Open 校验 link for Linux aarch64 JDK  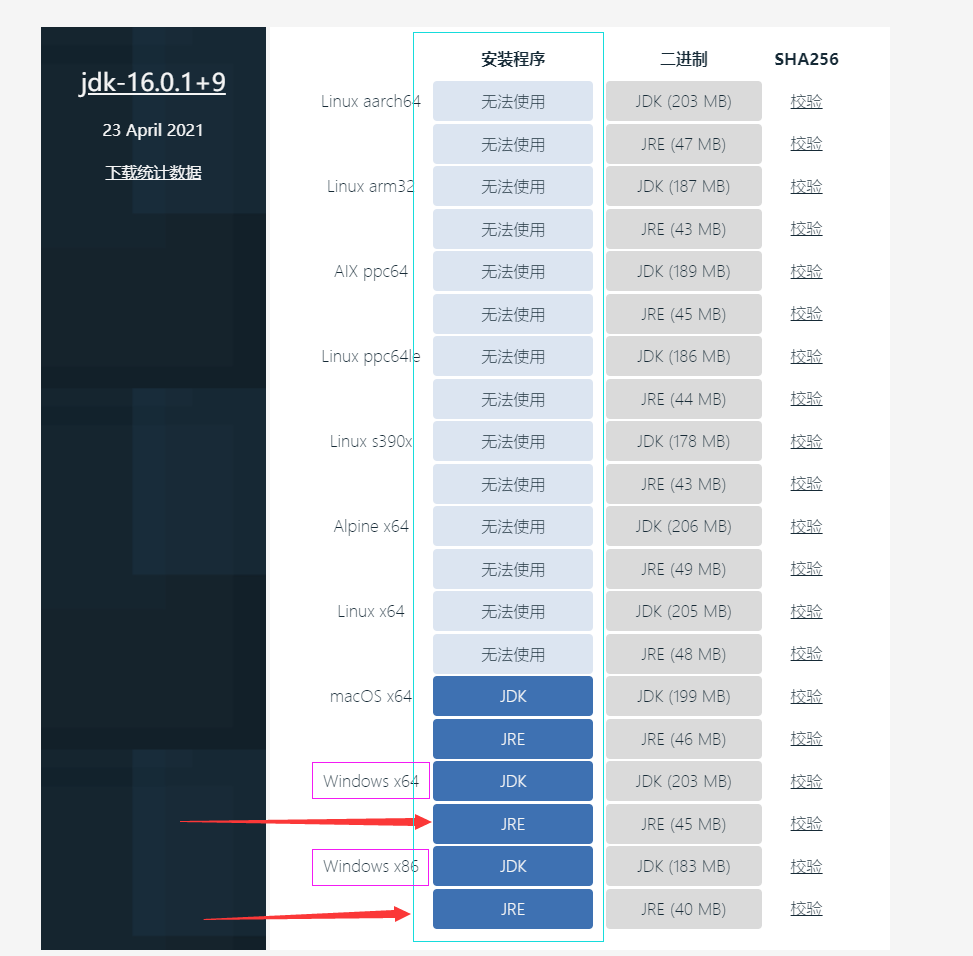[806, 101]
